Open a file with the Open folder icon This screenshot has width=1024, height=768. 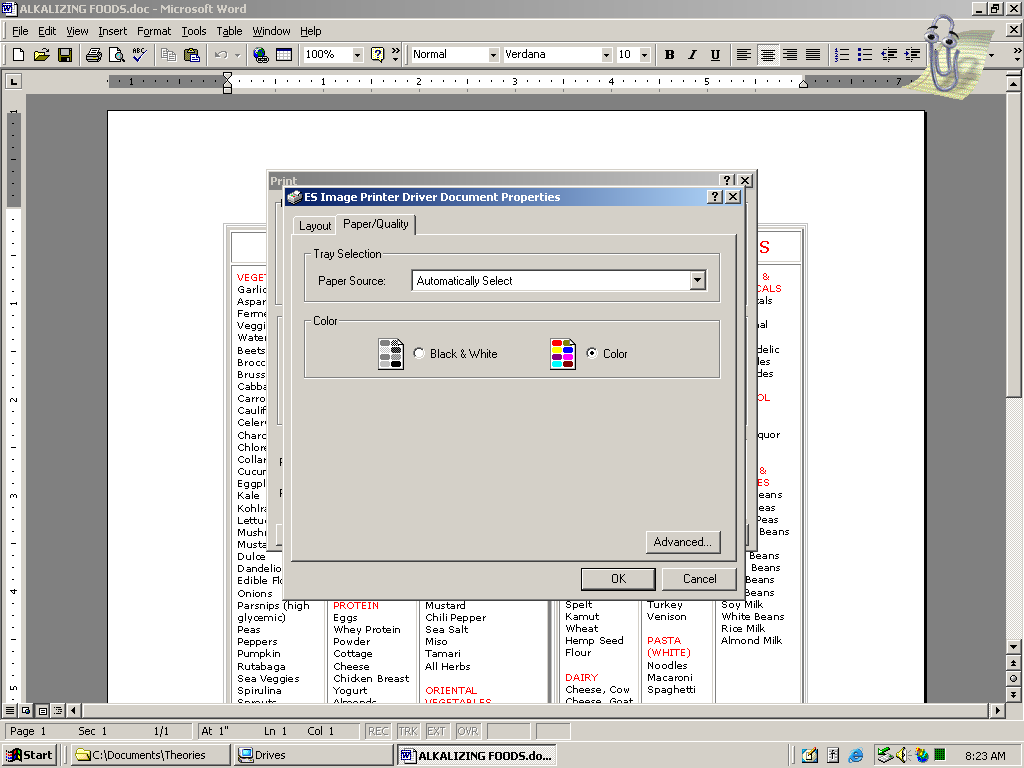[41, 55]
